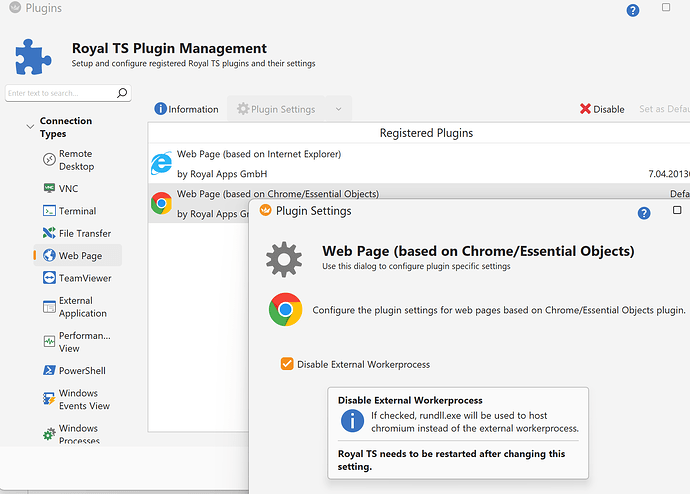The width and height of the screenshot is (690, 494).
Task: Click the Windows Processes gear icon
Action: pos(49,434)
